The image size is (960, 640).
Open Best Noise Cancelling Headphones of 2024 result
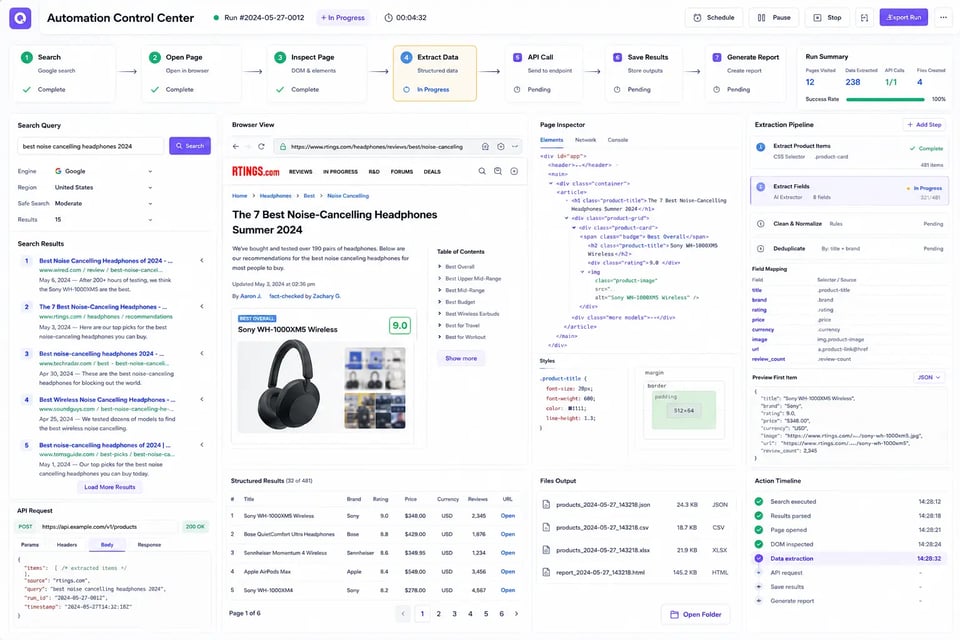point(106,261)
